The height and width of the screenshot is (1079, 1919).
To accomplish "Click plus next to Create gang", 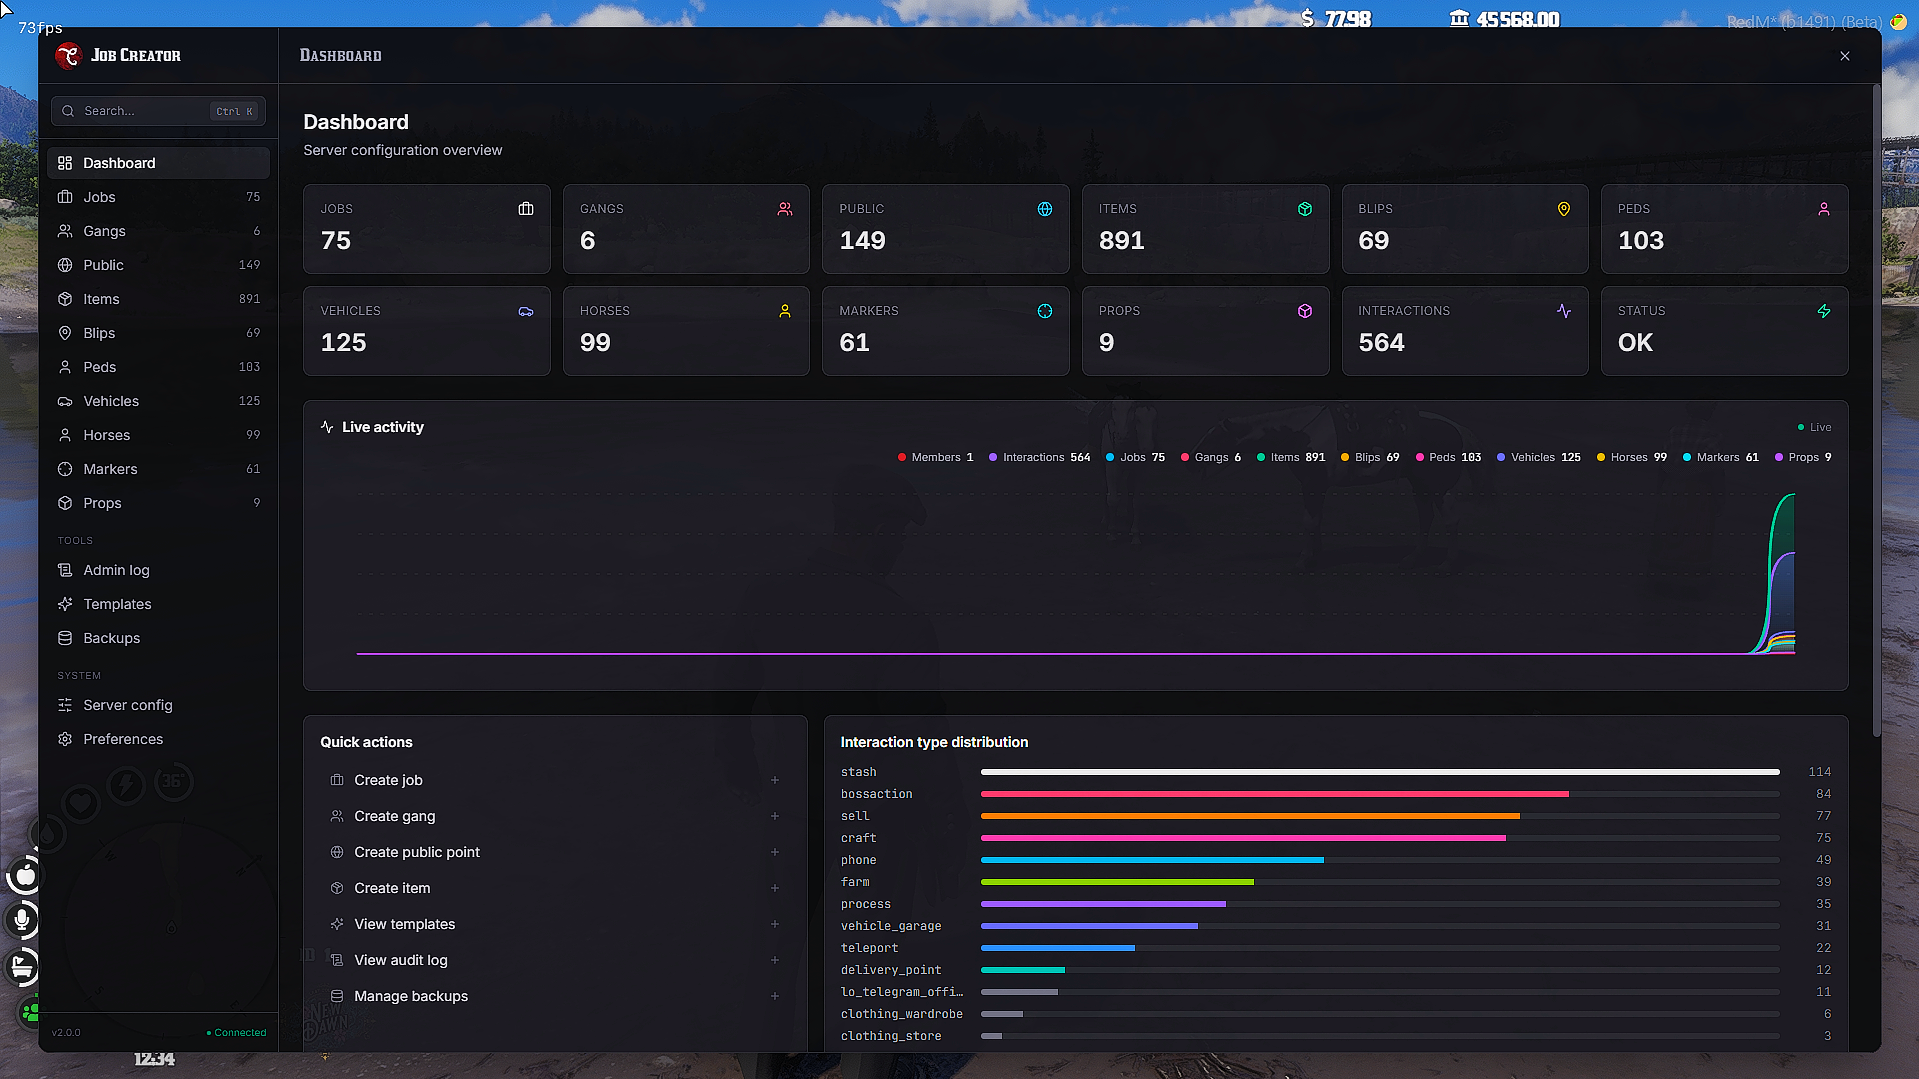I will pos(775,816).
